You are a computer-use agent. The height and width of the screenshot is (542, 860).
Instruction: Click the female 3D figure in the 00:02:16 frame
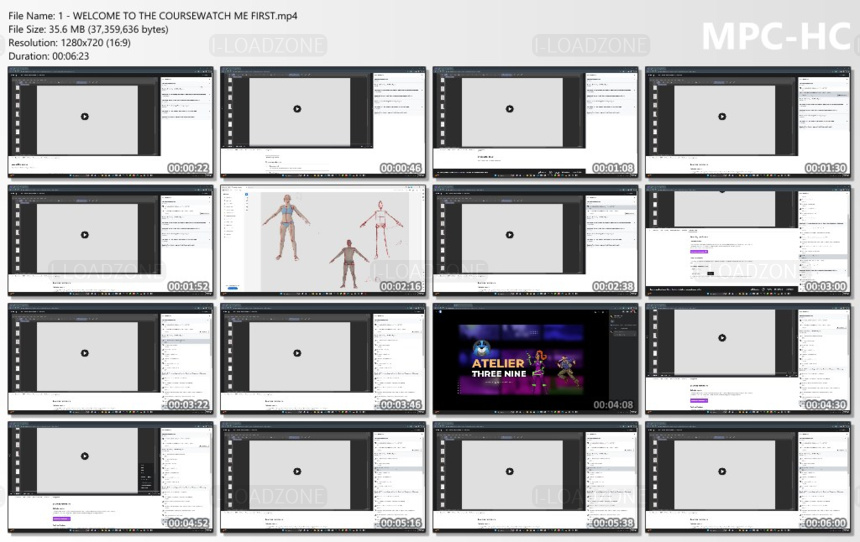pyautogui.click(x=286, y=225)
